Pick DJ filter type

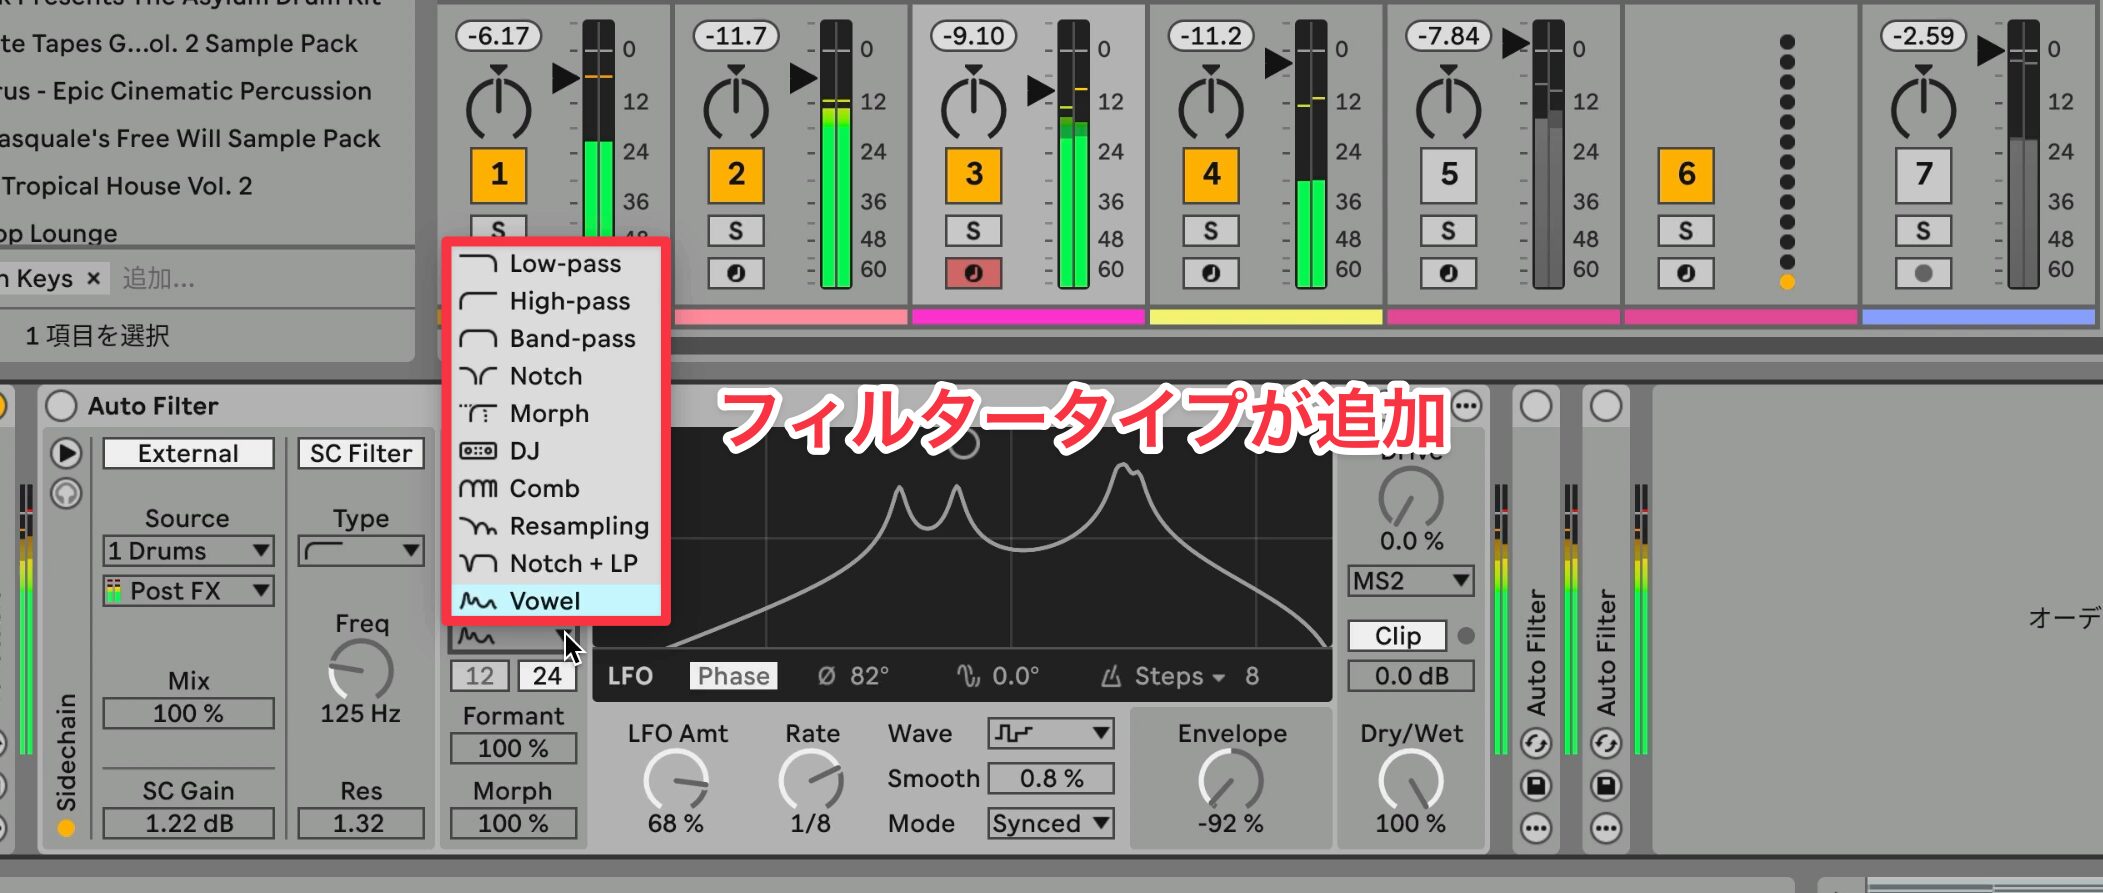pos(556,451)
